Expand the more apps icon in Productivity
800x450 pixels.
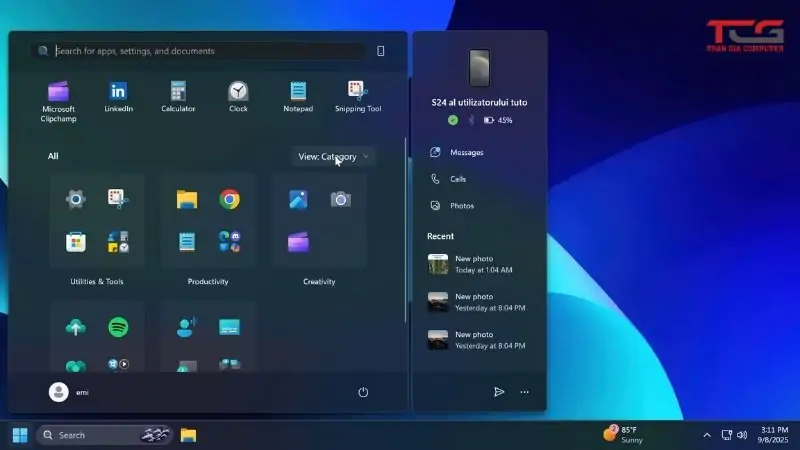[230, 242]
